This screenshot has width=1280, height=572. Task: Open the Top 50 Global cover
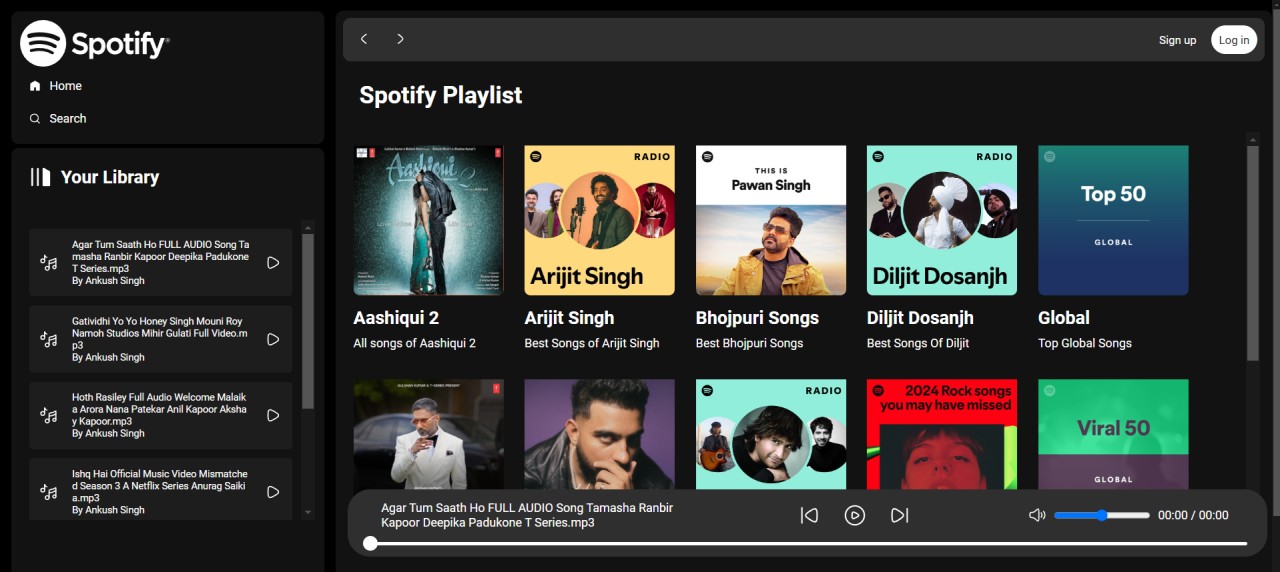click(x=1113, y=220)
